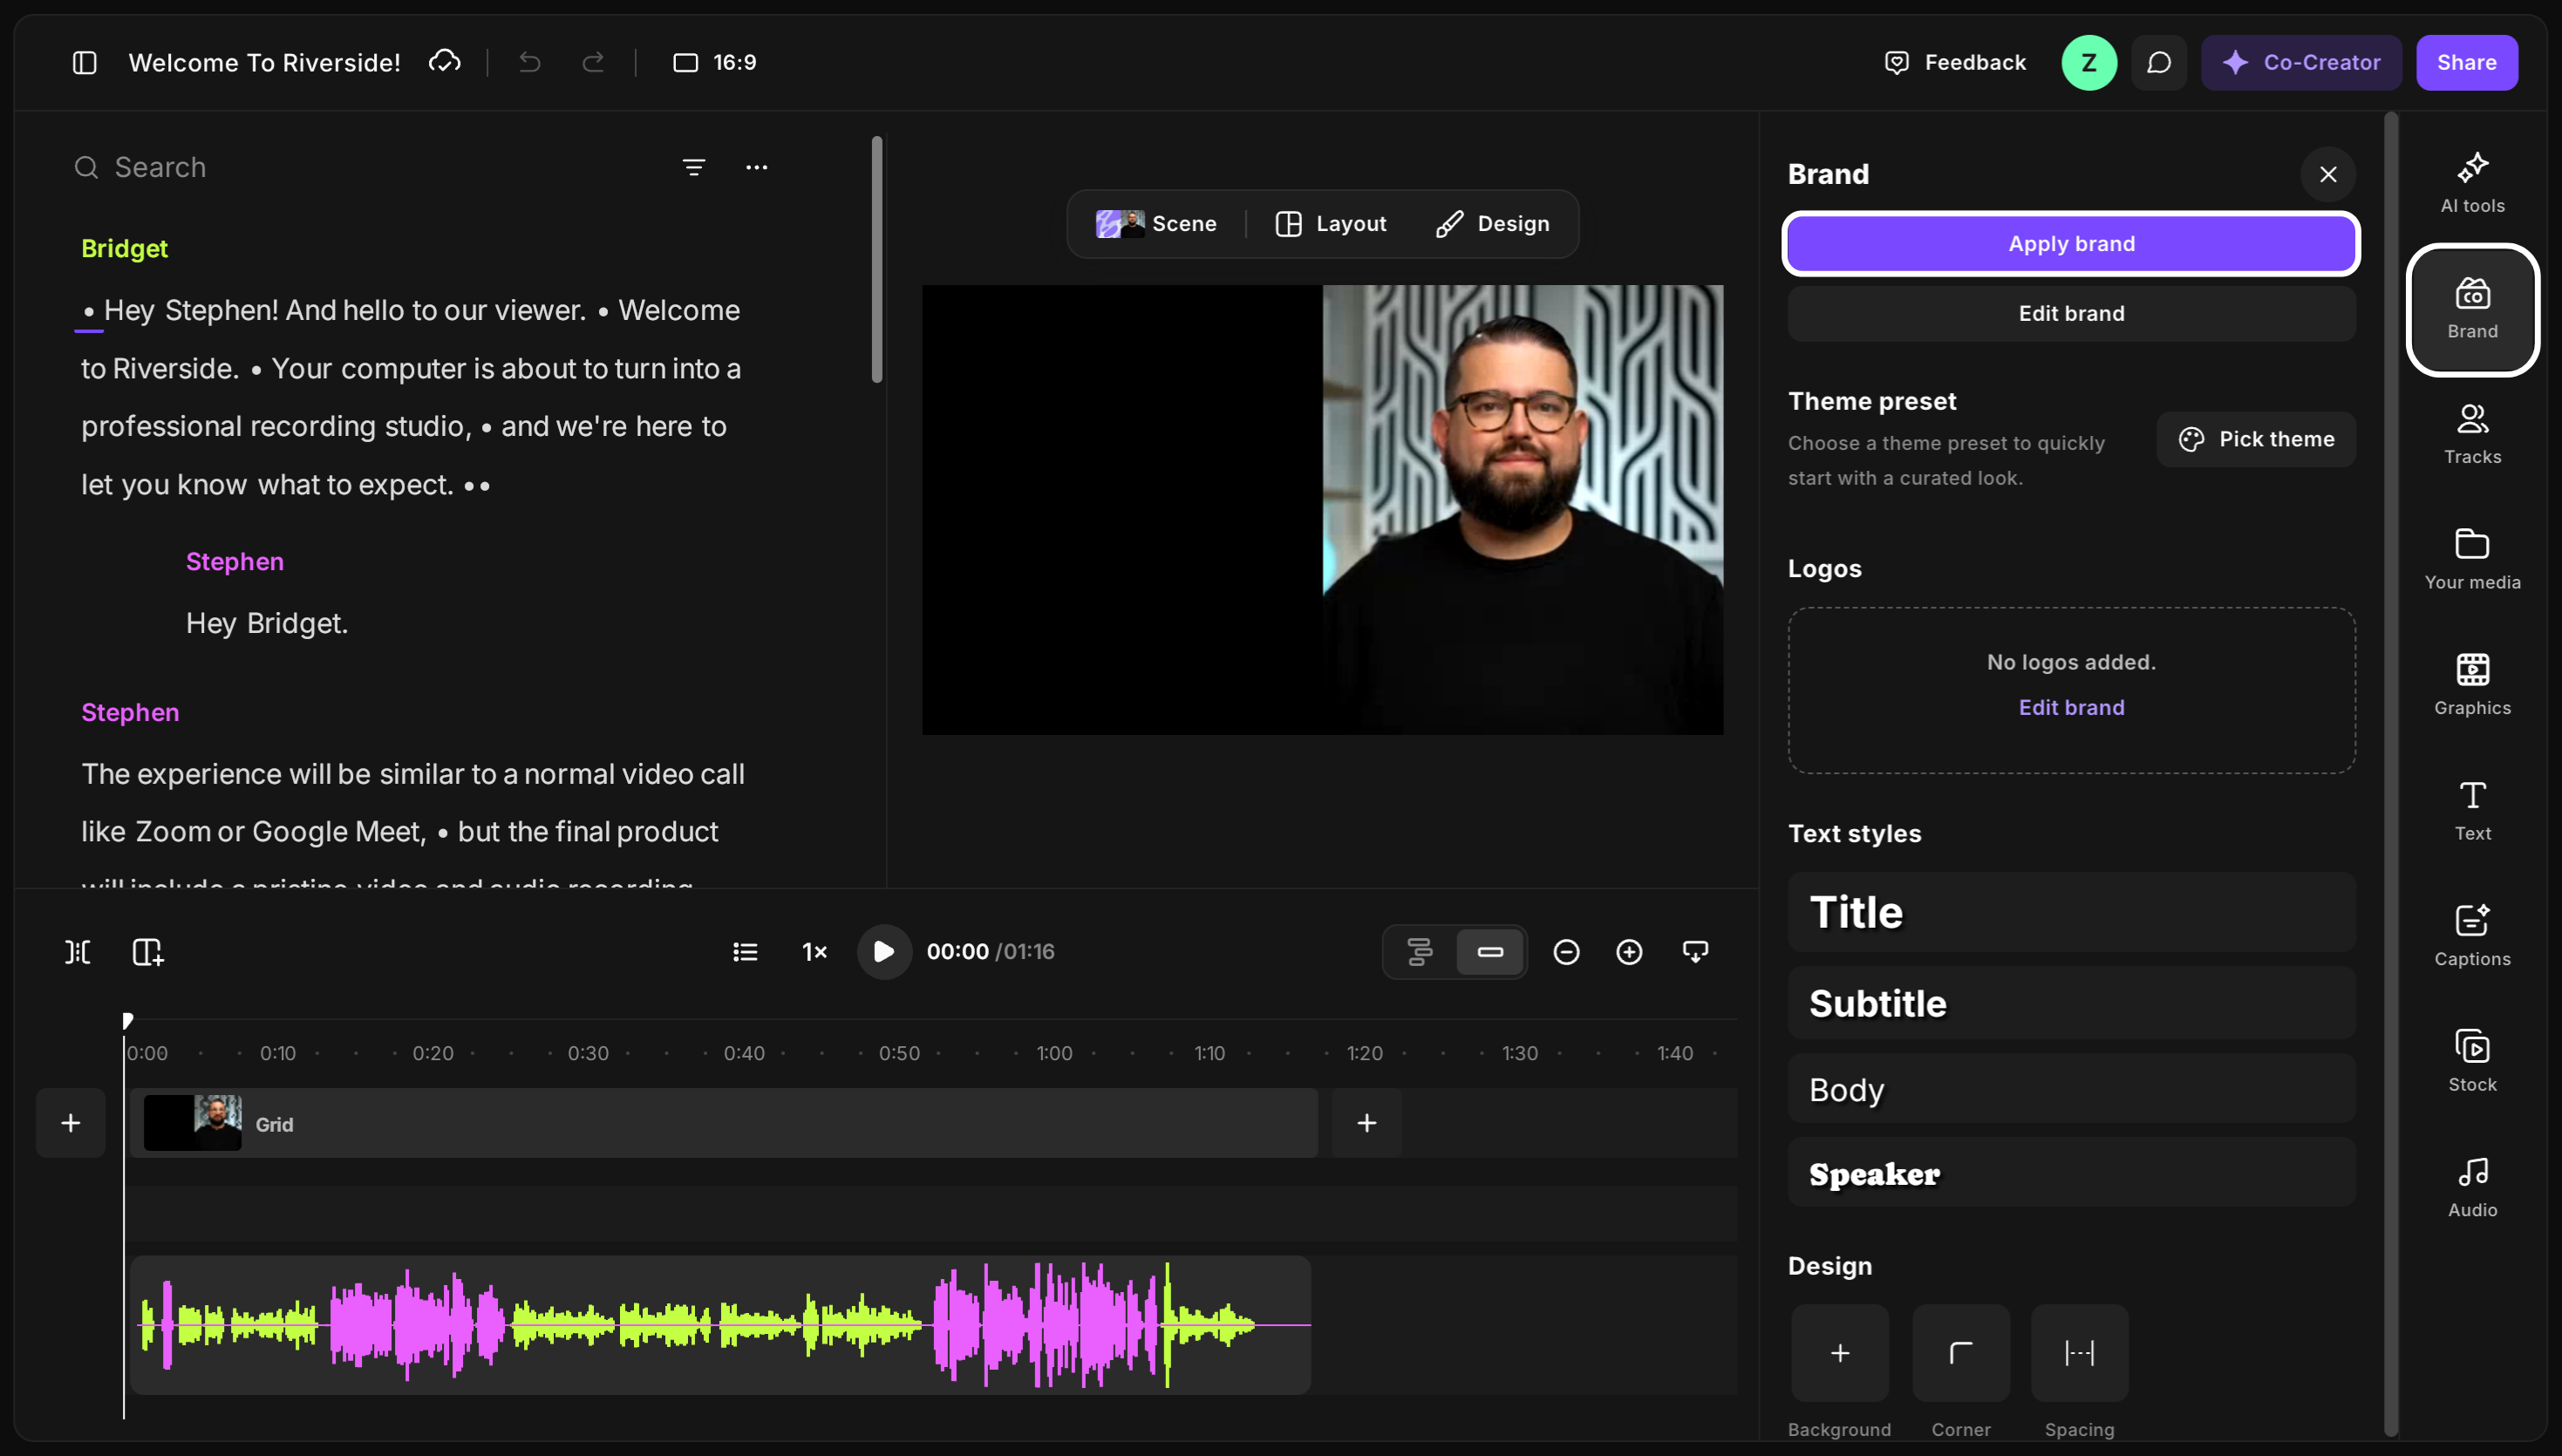This screenshot has width=2562, height=1456.
Task: Undo the last action
Action: pyautogui.click(x=530, y=63)
